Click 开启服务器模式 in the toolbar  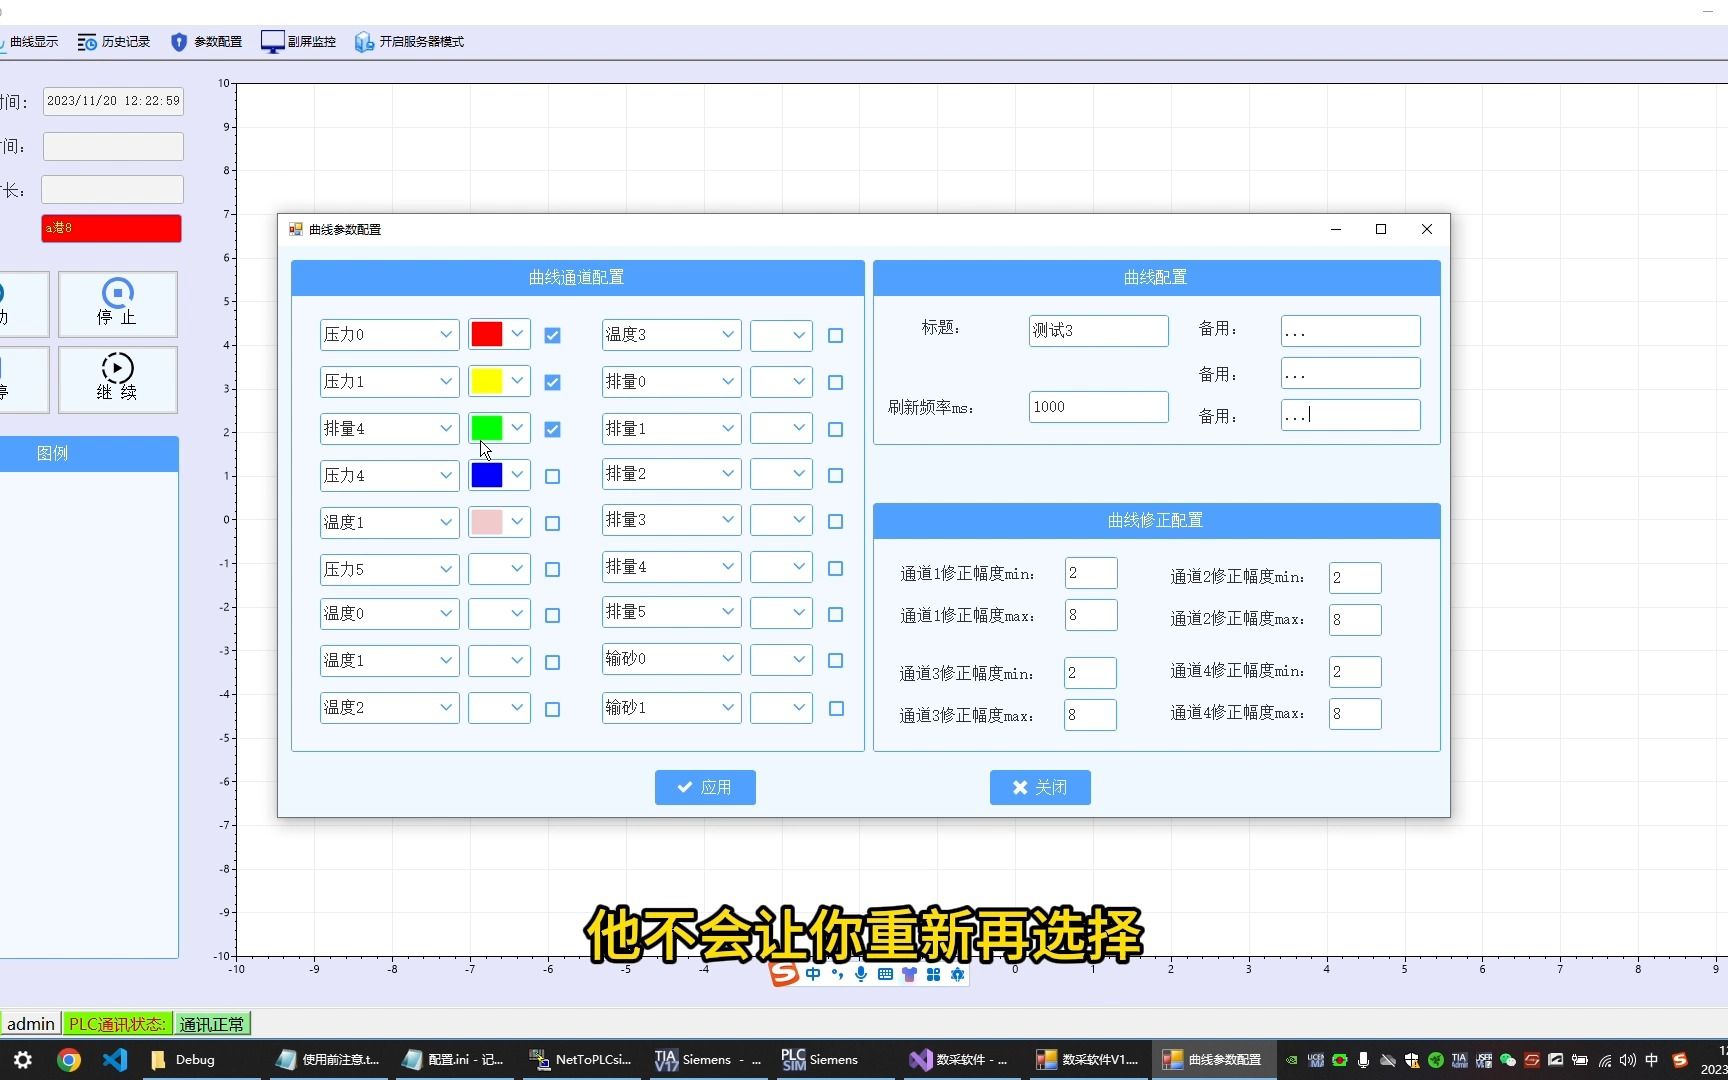point(409,42)
